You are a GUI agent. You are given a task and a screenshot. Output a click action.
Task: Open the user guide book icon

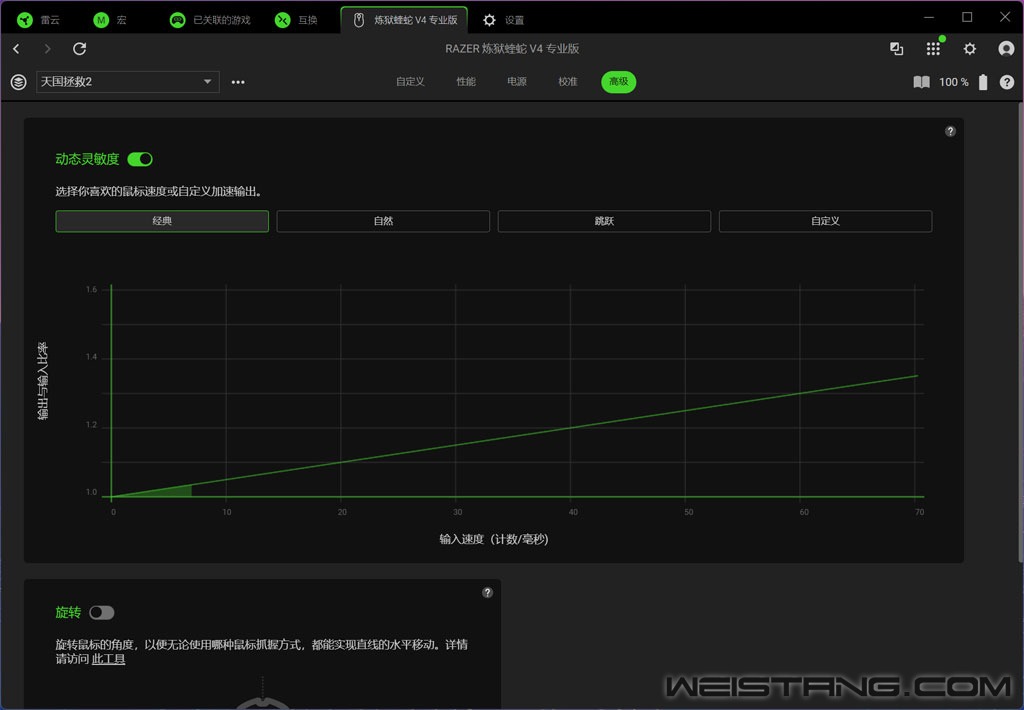tap(921, 82)
